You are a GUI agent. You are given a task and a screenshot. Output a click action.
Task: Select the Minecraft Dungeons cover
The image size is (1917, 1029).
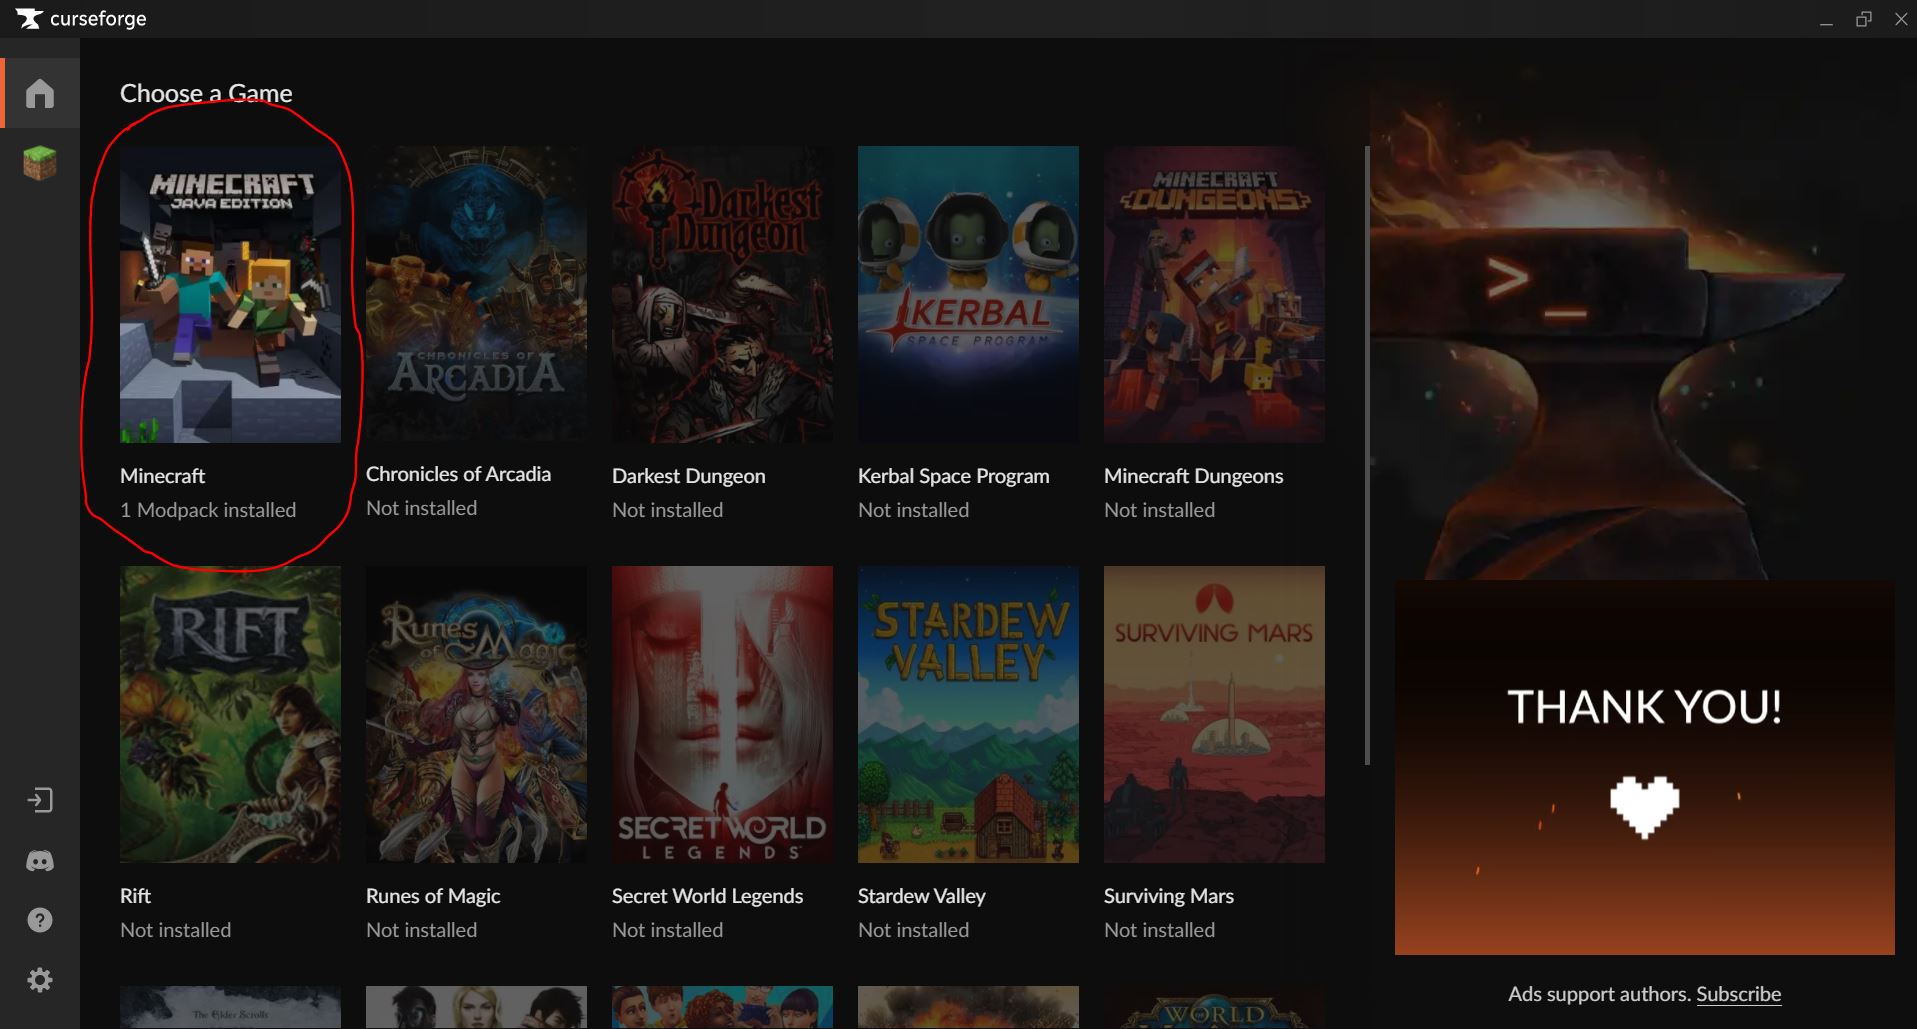(x=1214, y=295)
